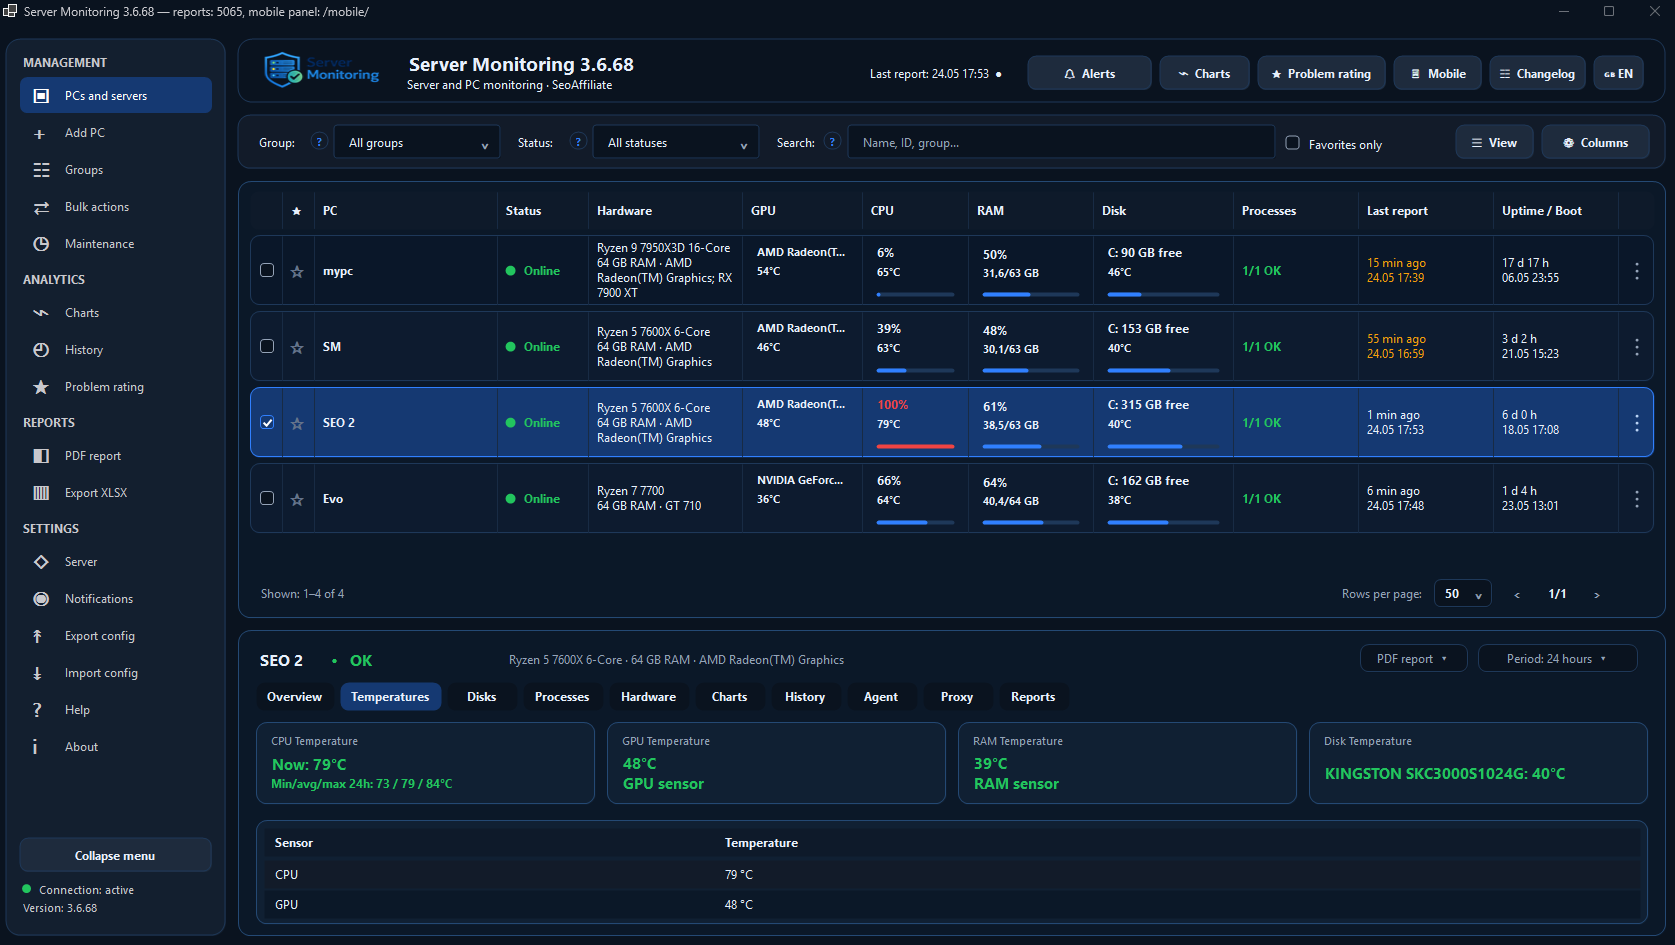
Task: Click Collapse menu button
Action: [115, 856]
